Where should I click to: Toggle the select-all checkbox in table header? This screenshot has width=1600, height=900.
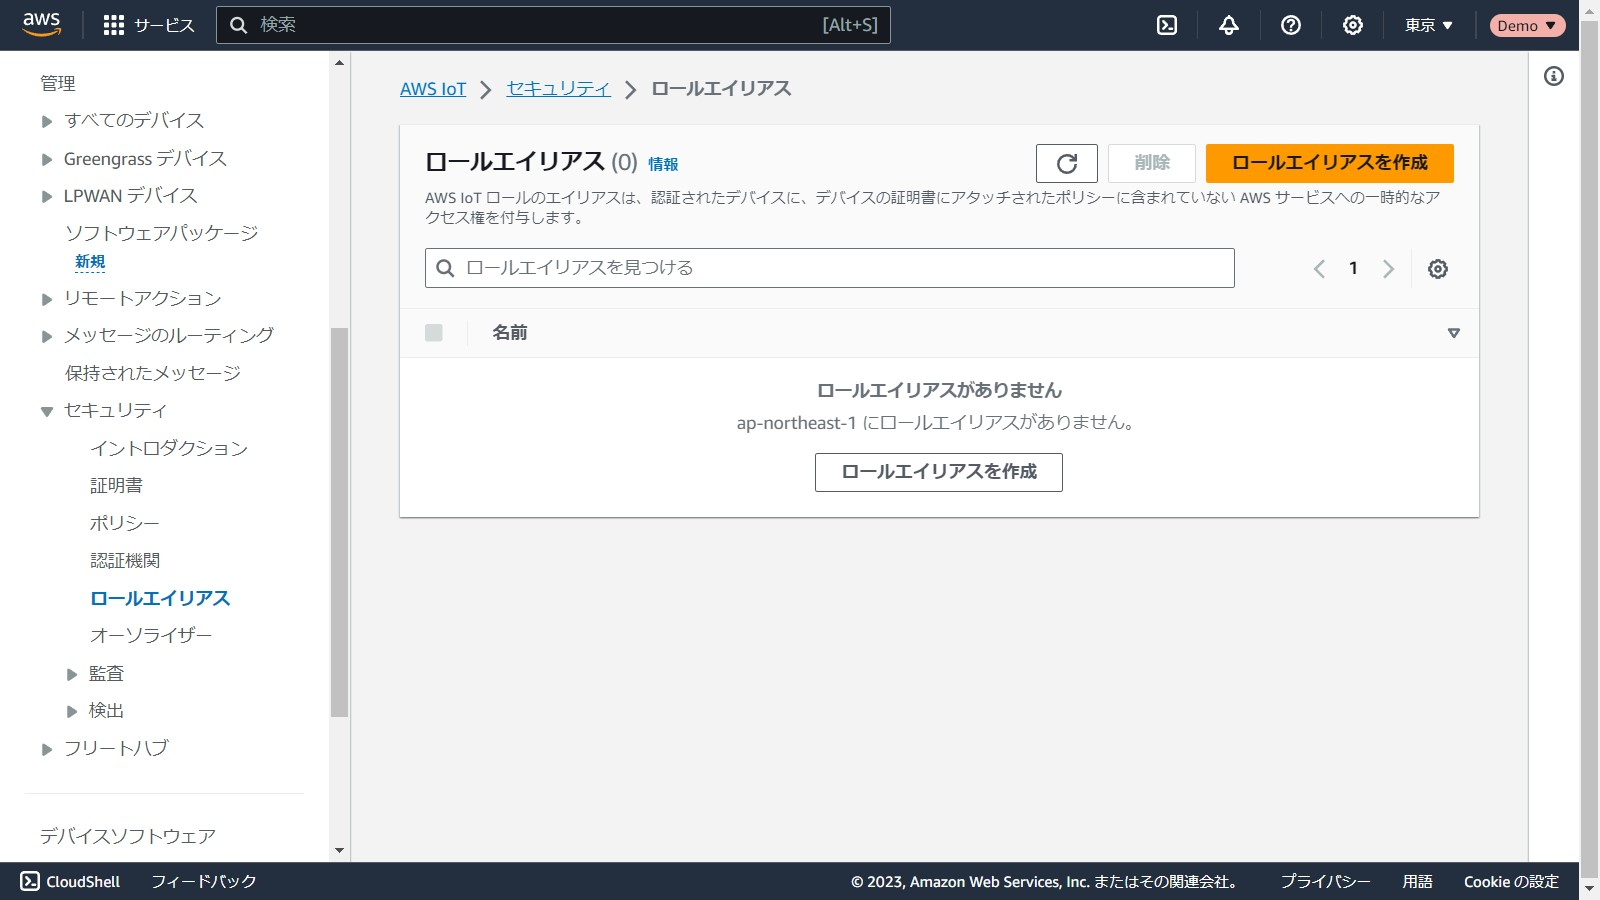coord(434,333)
